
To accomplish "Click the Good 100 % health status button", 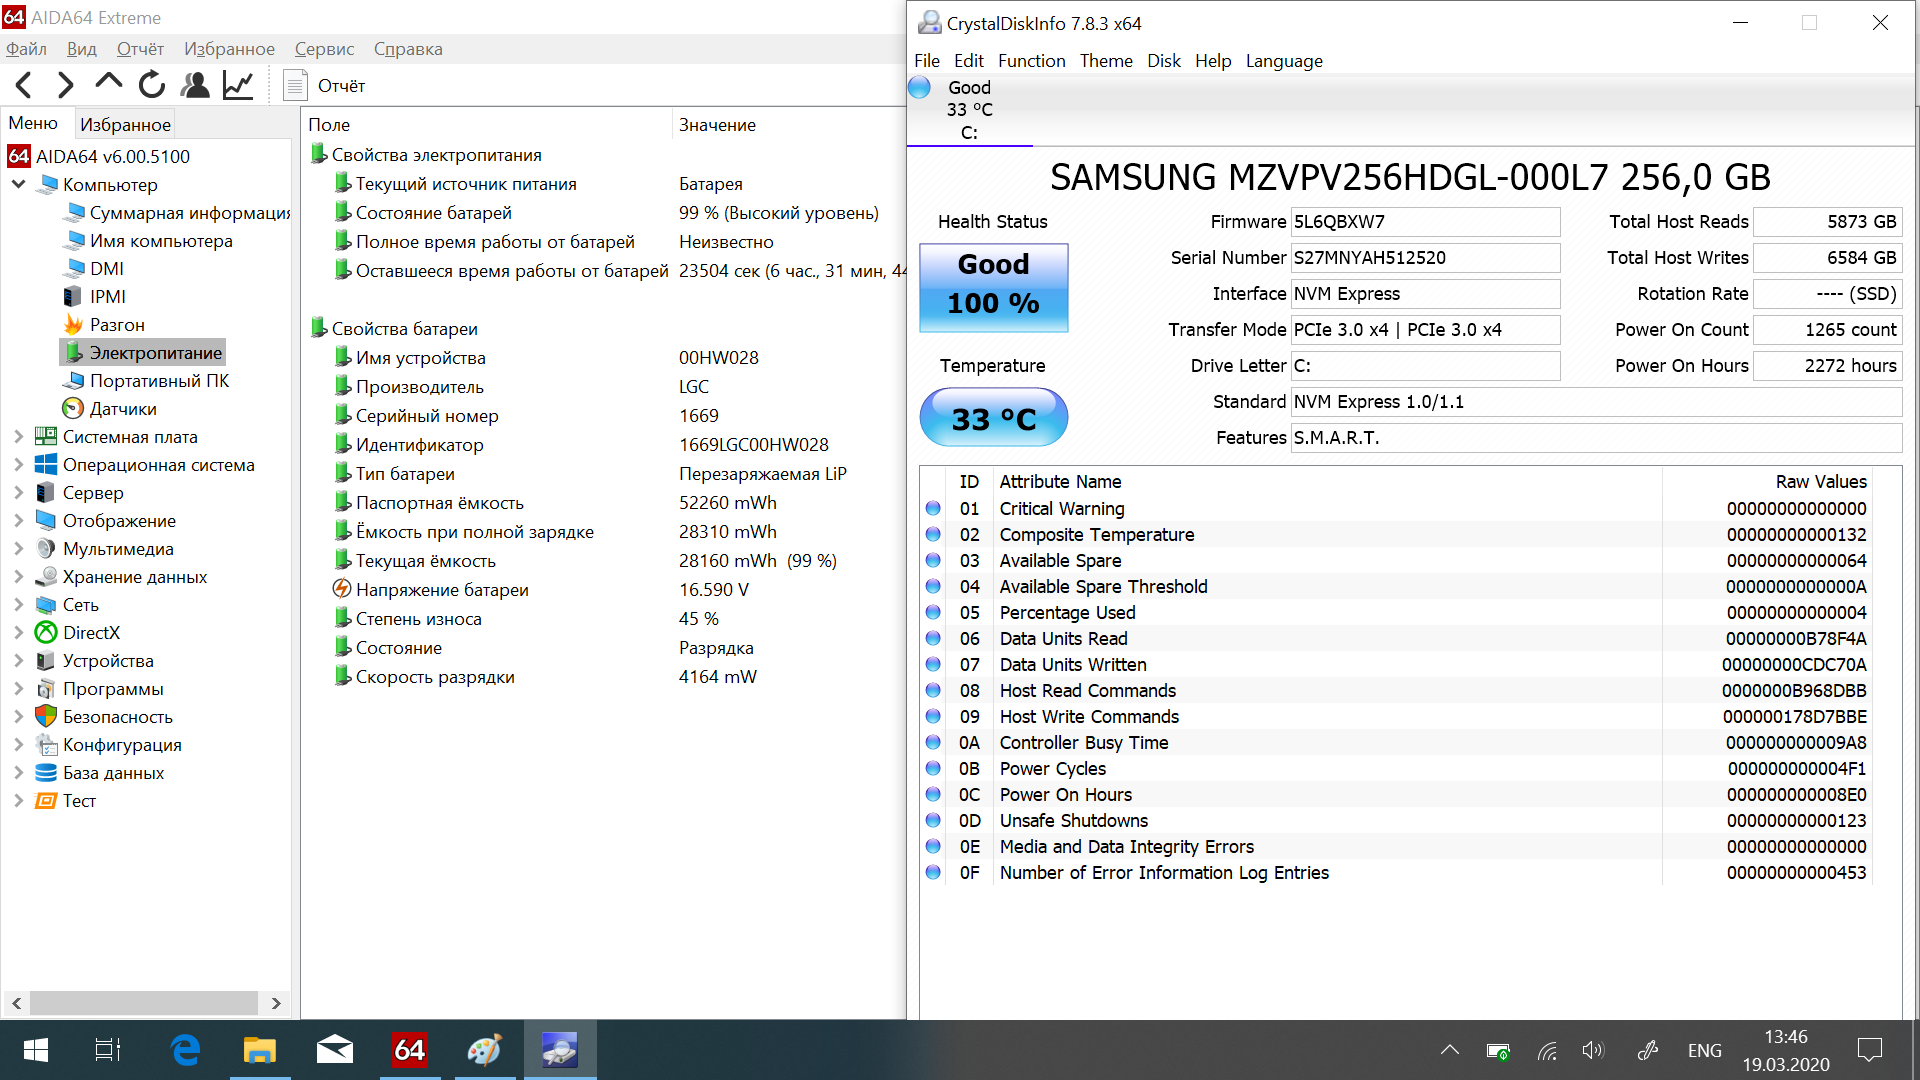I will 993,287.
